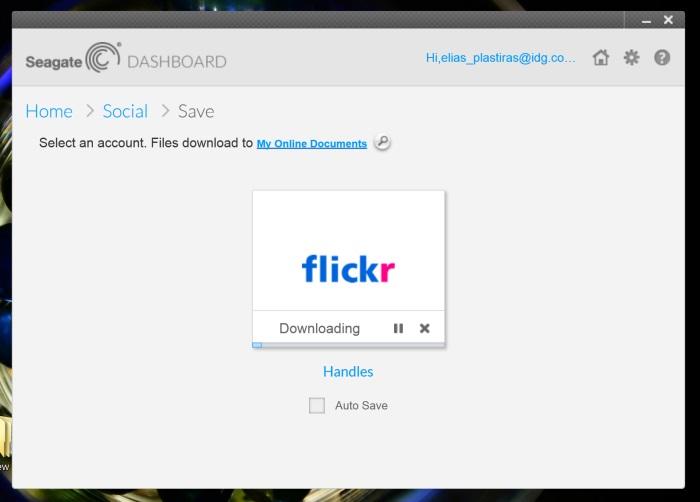This screenshot has width=700, height=502.
Task: Open the Handles account link
Action: tap(348, 372)
